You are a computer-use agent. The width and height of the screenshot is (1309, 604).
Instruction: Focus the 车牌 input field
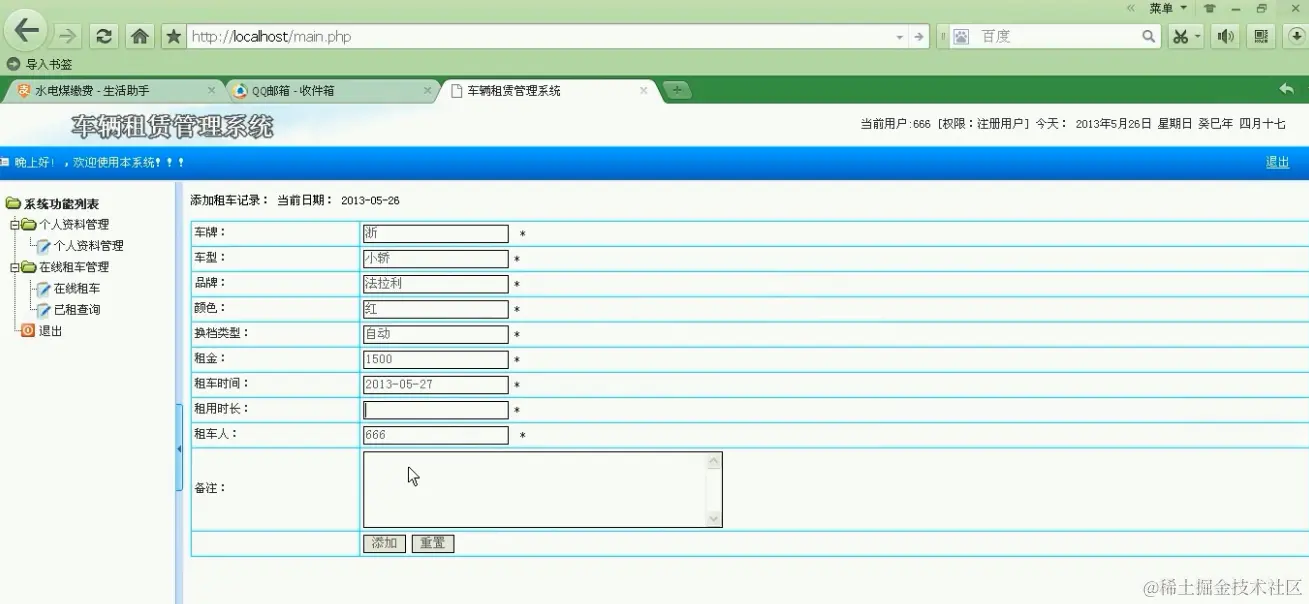click(436, 233)
